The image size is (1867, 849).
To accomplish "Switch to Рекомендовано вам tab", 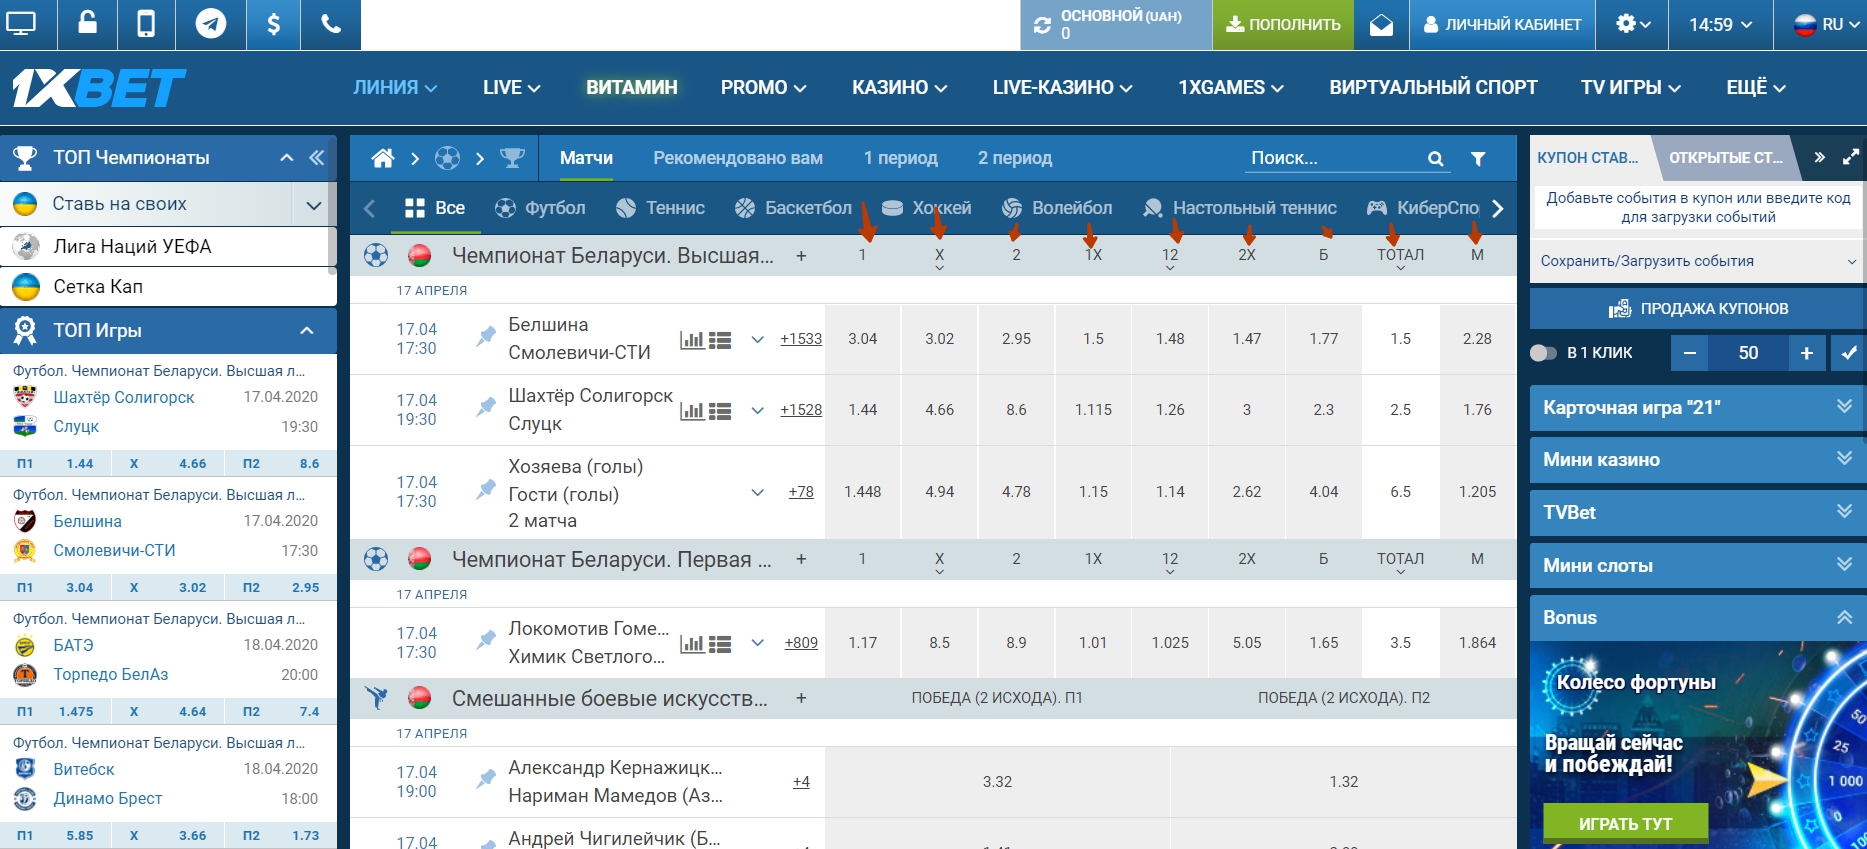I will click(738, 158).
